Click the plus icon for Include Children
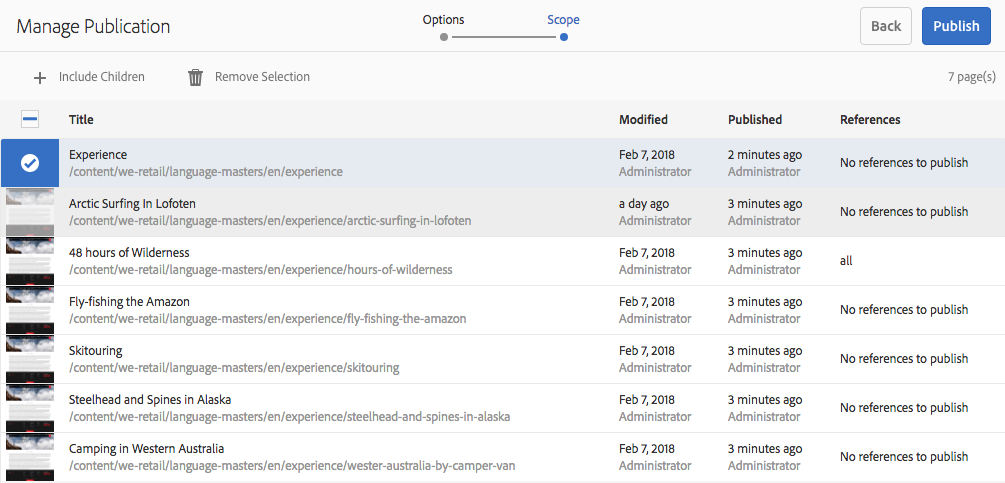Image resolution: width=1005 pixels, height=483 pixels. [x=40, y=77]
